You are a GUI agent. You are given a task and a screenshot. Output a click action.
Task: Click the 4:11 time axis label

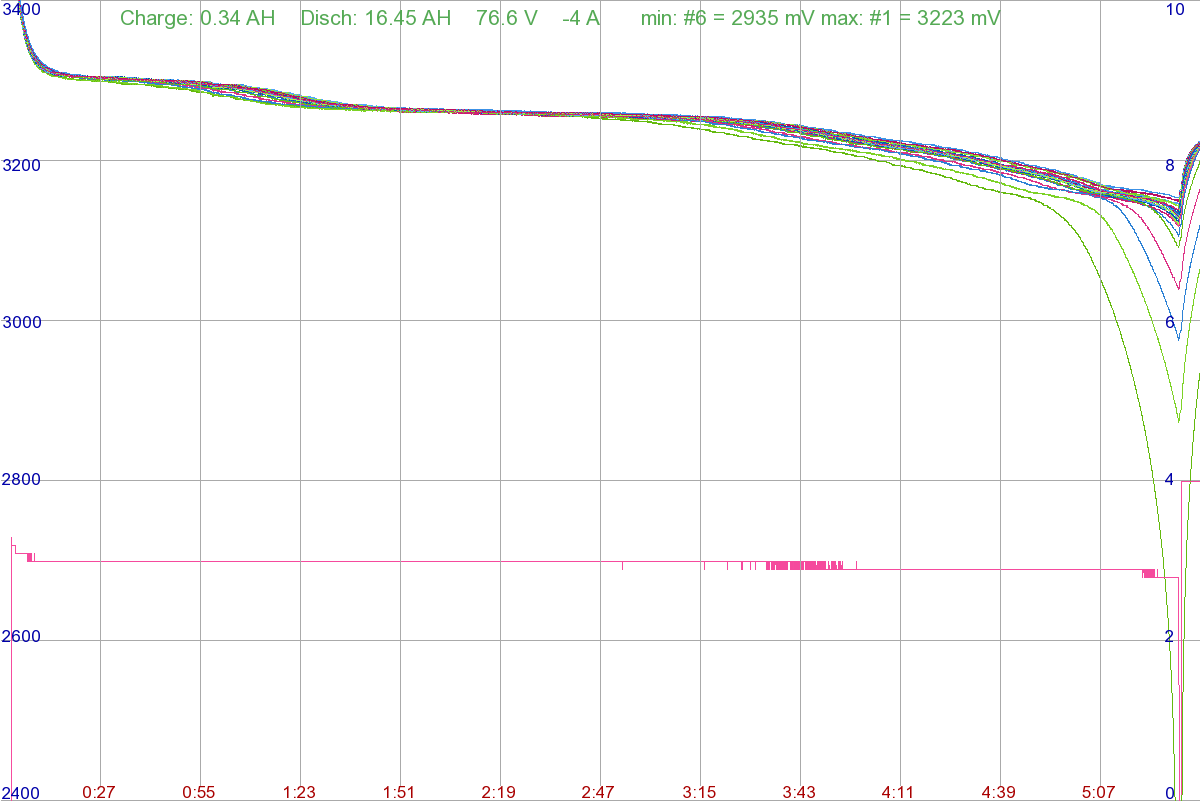coord(899,792)
